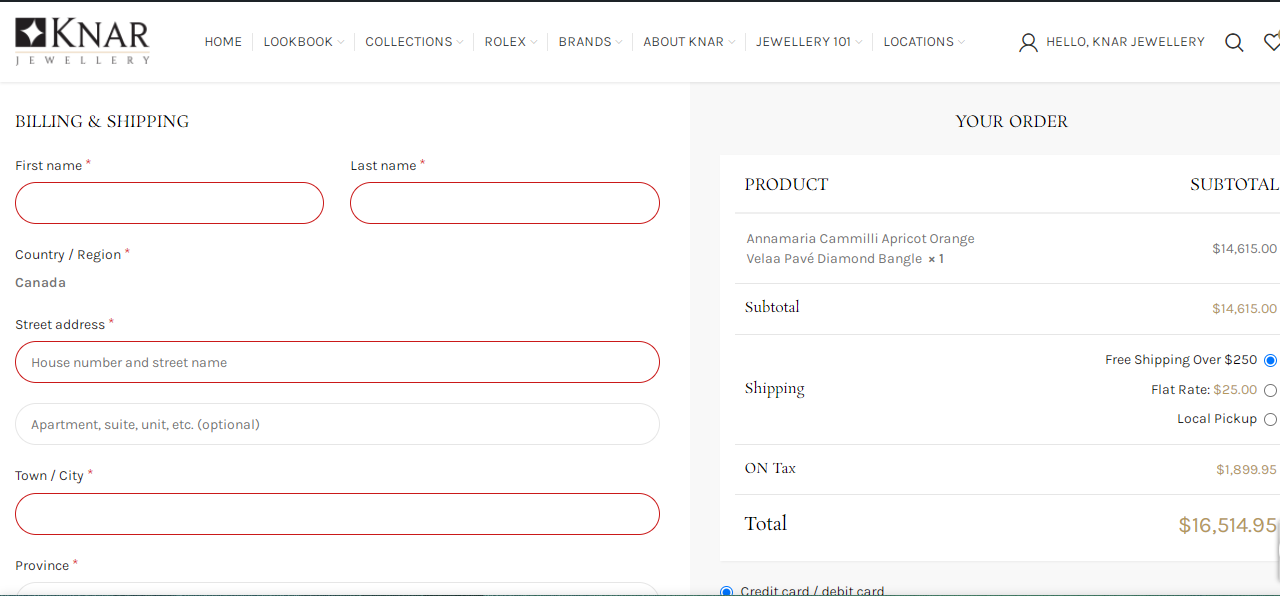Click the Annamaria Cammilli bangle product name
The height and width of the screenshot is (596, 1280).
[x=860, y=249]
